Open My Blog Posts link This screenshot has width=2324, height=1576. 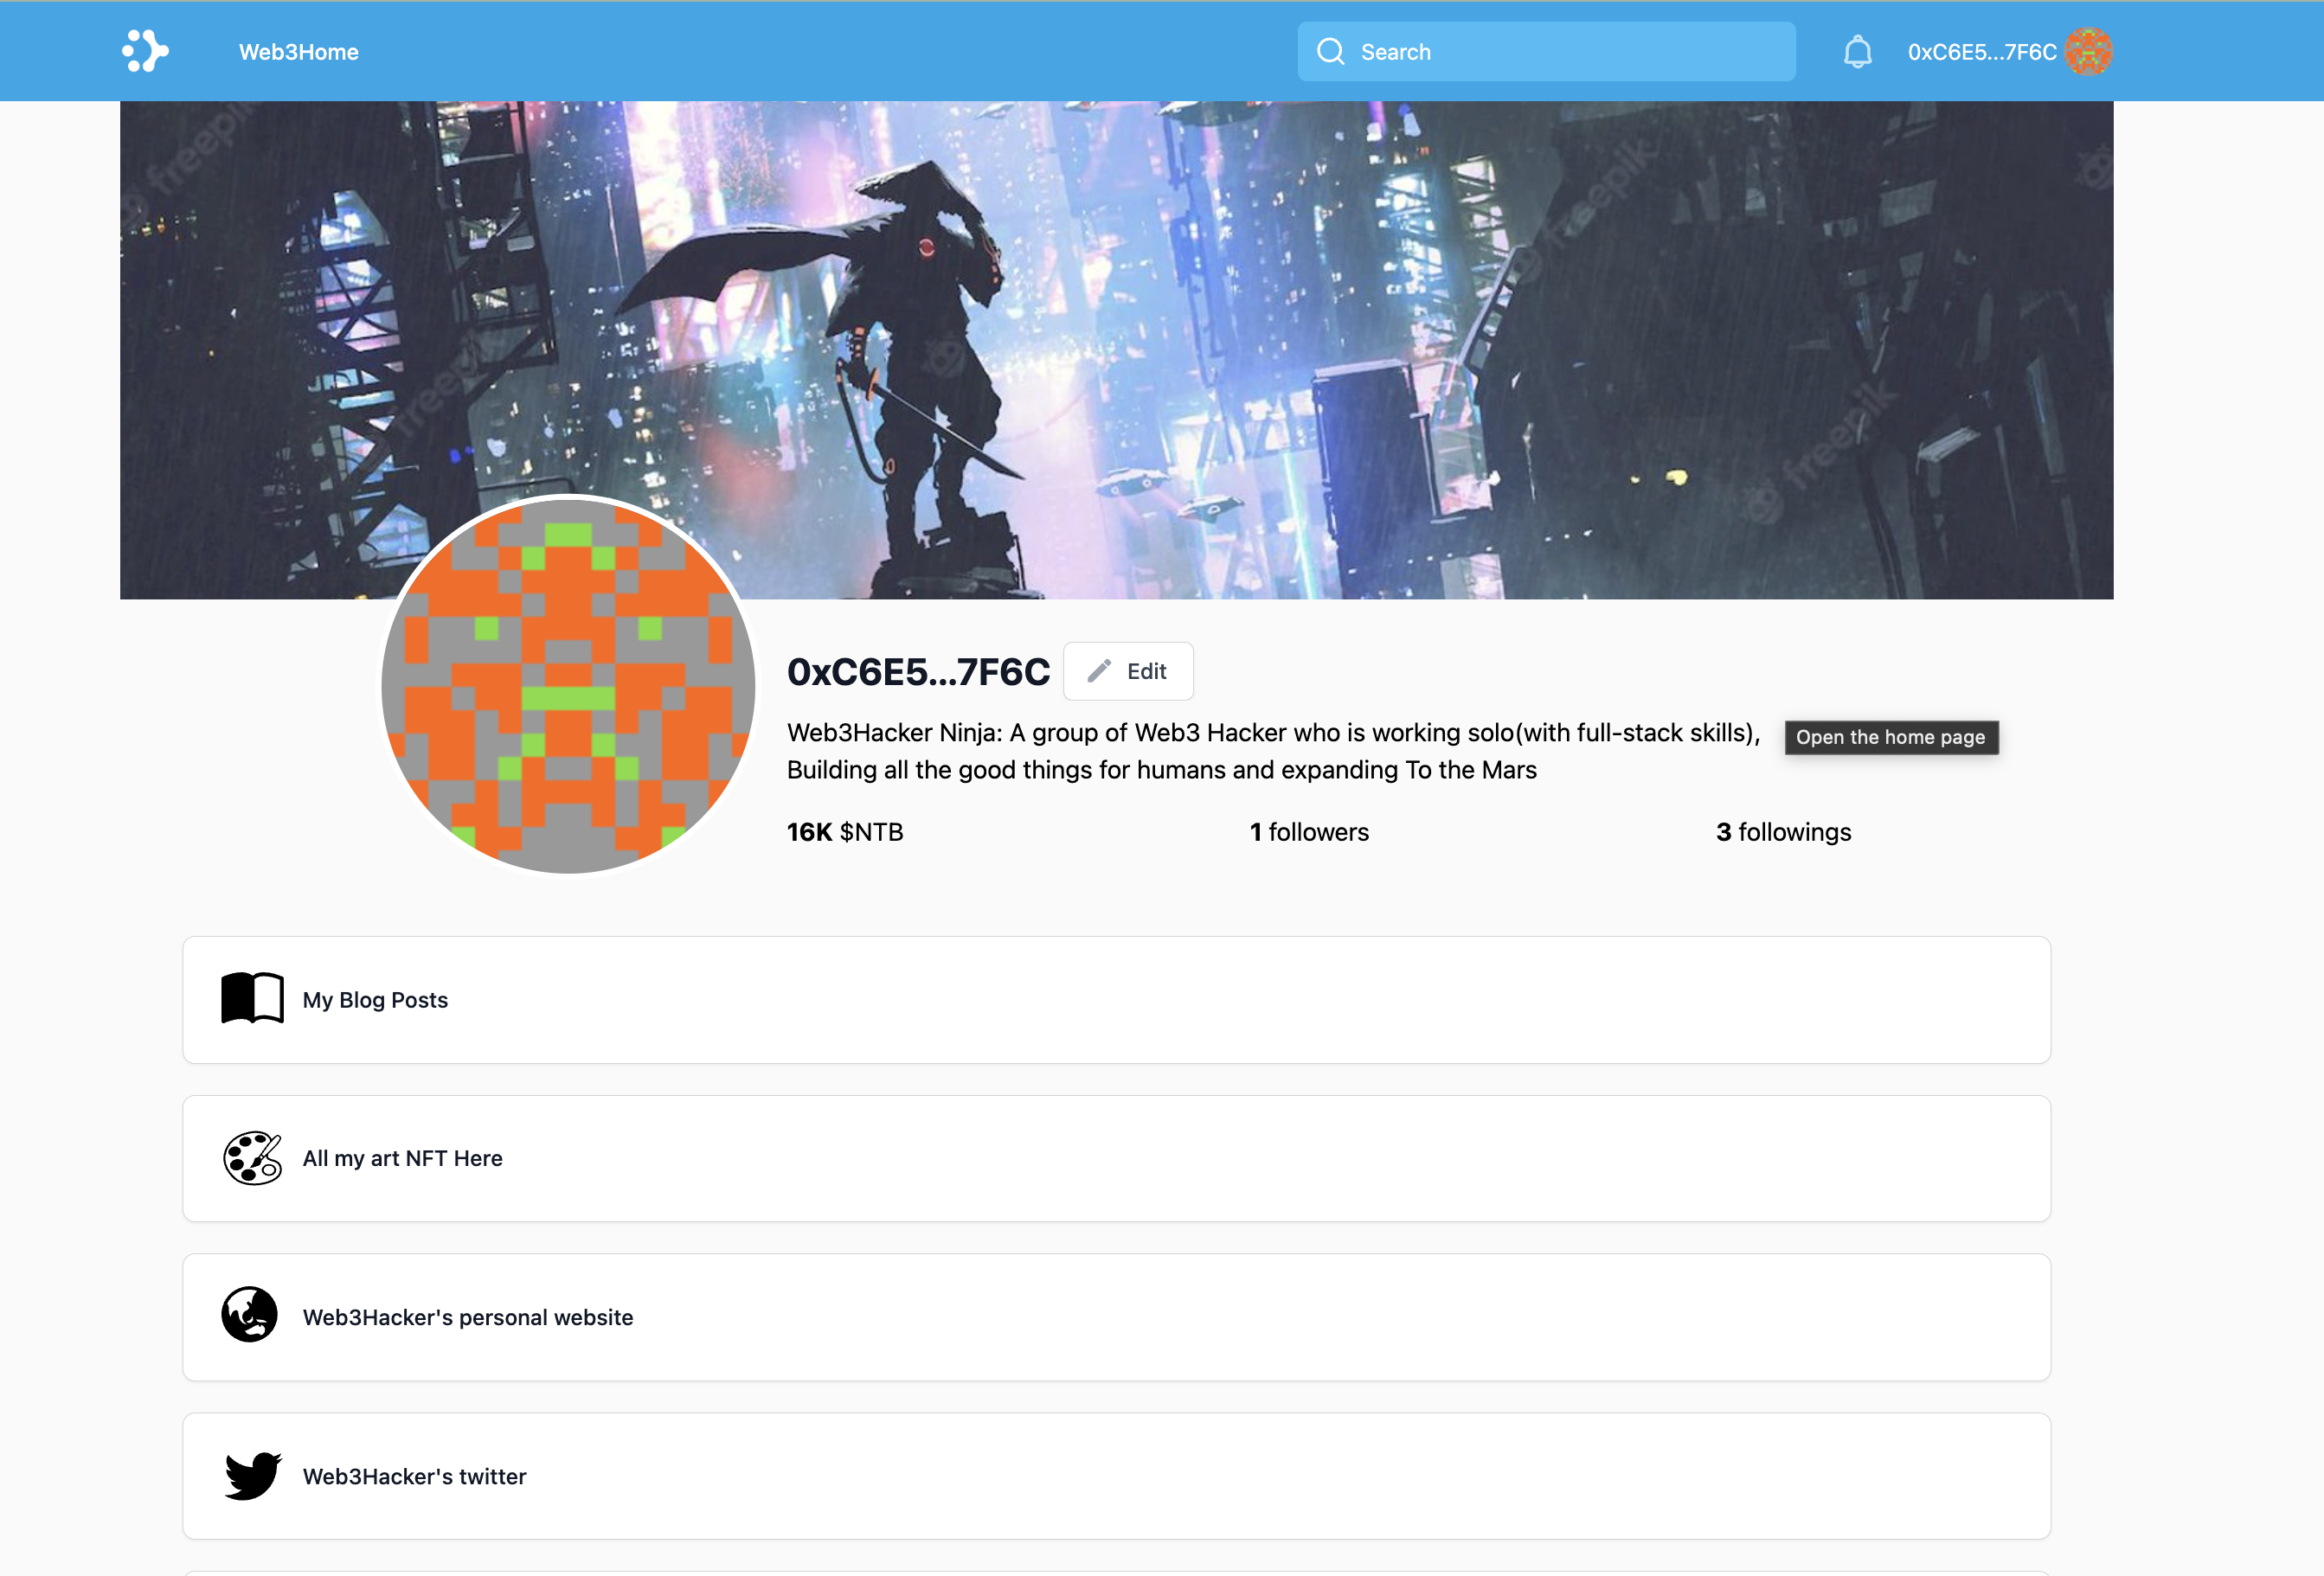tap(375, 1000)
